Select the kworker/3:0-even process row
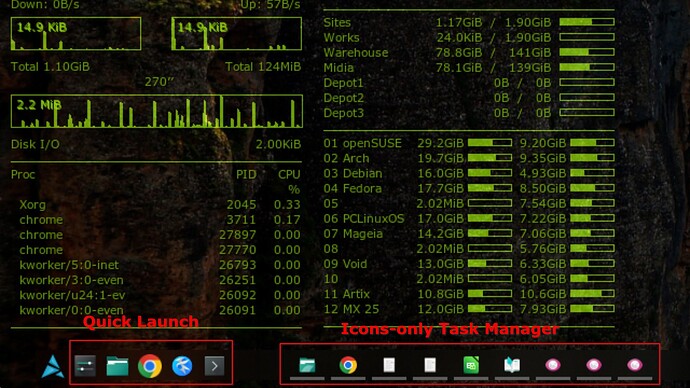Viewport: 690px width, 388px height. (160, 280)
